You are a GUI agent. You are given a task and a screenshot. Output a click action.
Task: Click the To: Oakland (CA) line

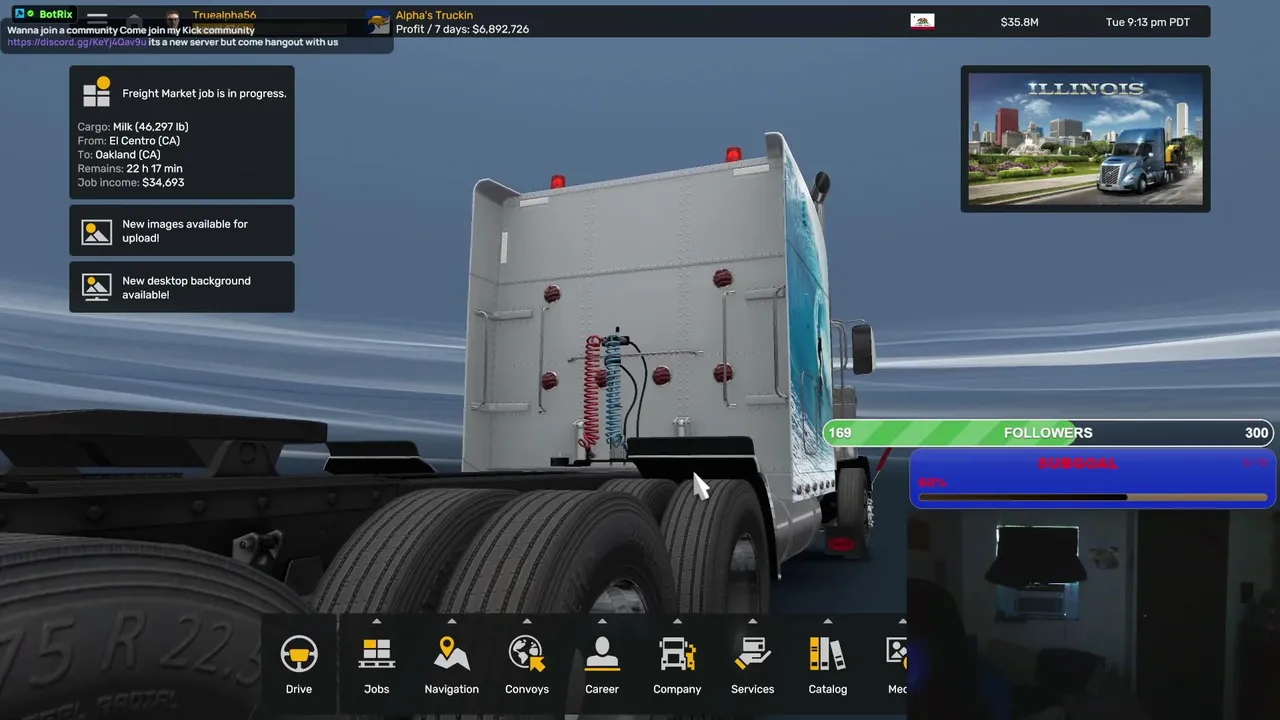click(119, 155)
